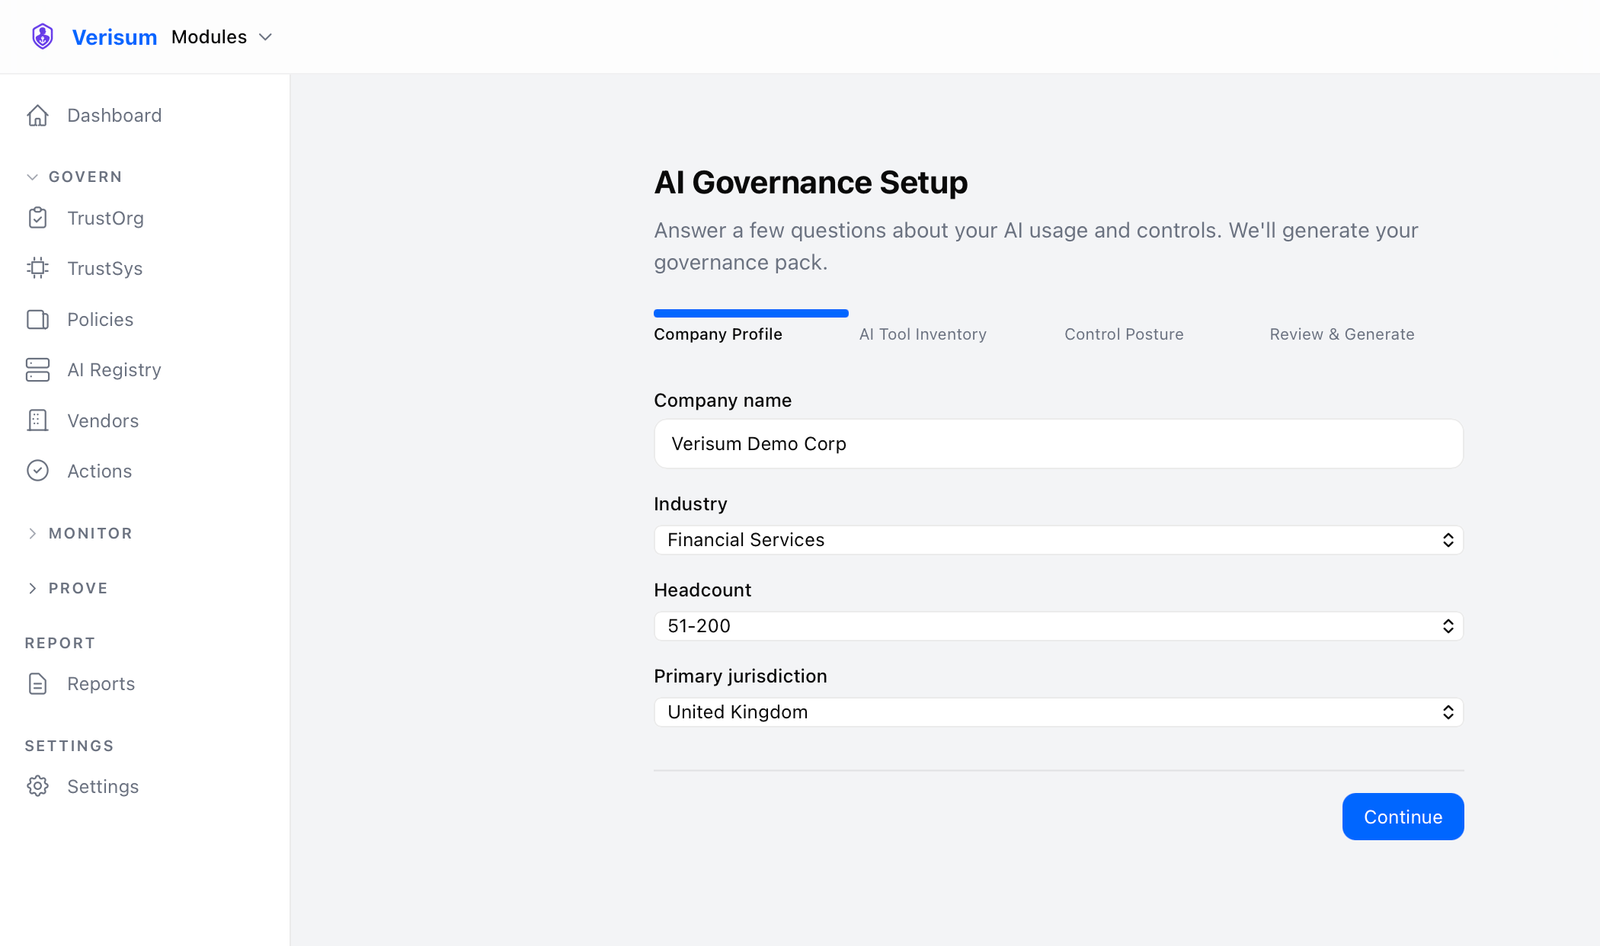Image resolution: width=1600 pixels, height=946 pixels.
Task: Click the Company Profile progress bar
Action: (x=751, y=313)
